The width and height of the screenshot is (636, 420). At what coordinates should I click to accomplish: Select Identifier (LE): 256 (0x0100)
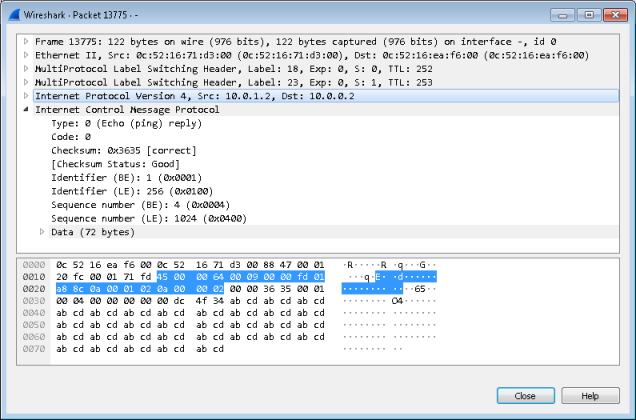click(132, 191)
